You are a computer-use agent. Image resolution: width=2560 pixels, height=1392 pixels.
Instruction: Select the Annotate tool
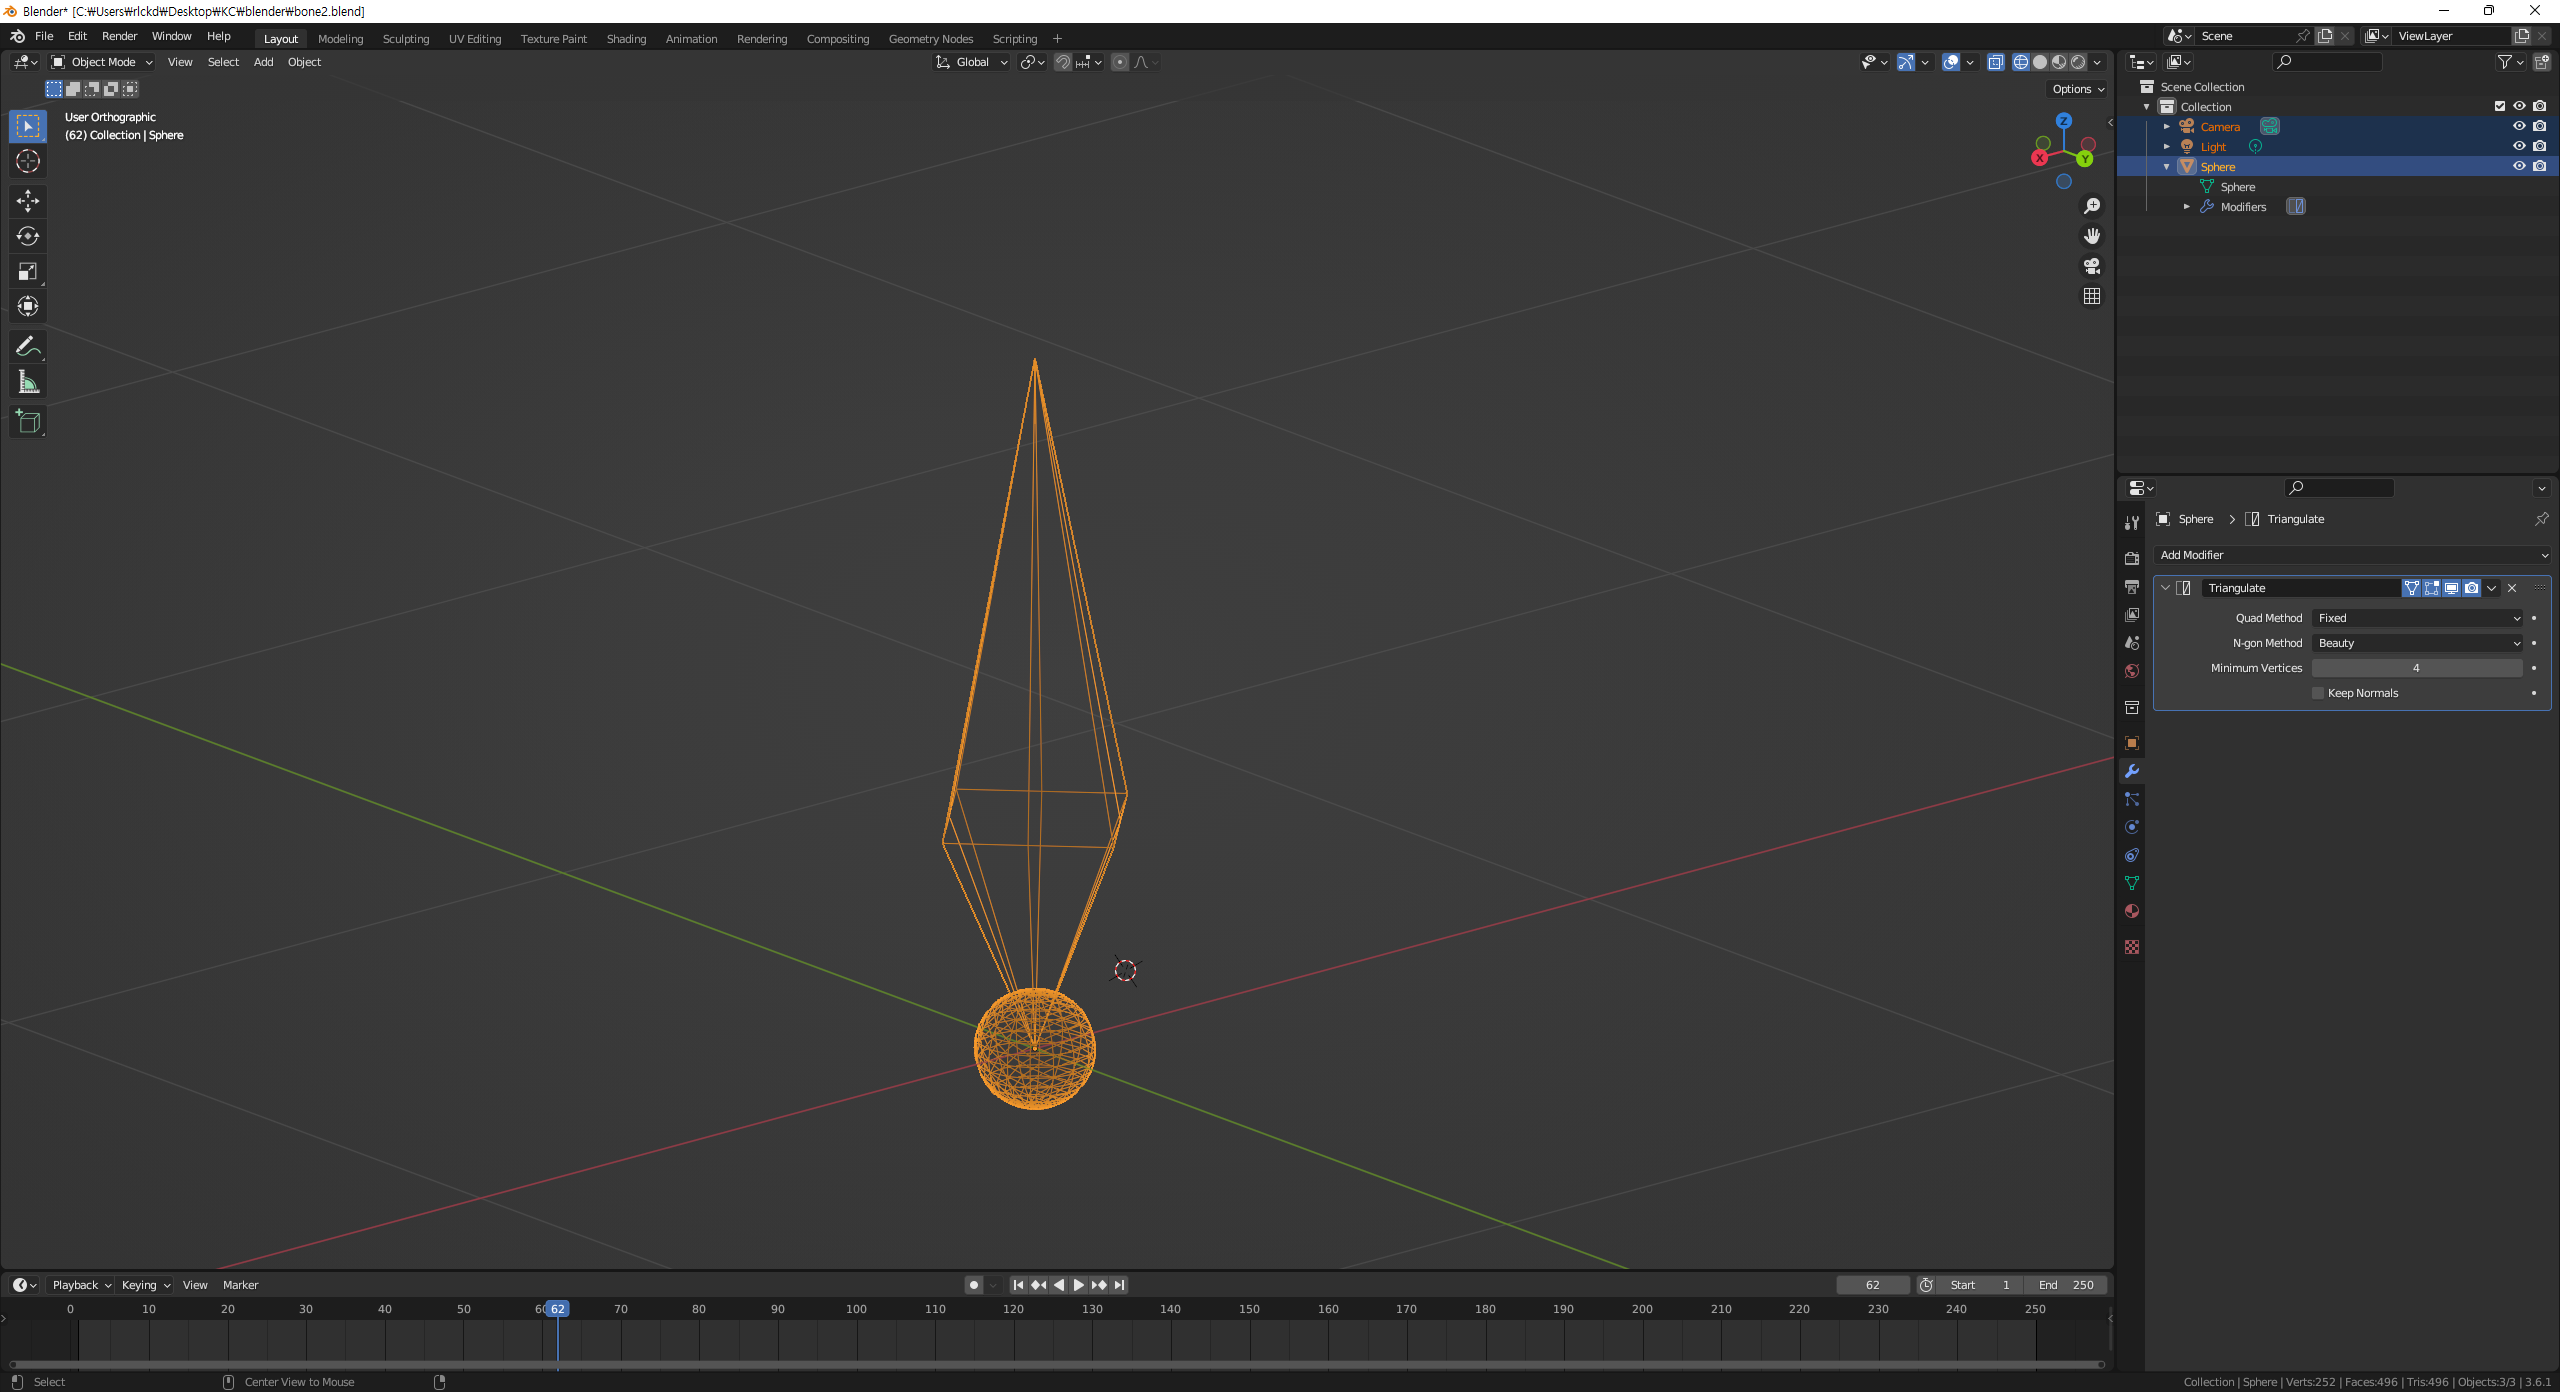[x=28, y=346]
